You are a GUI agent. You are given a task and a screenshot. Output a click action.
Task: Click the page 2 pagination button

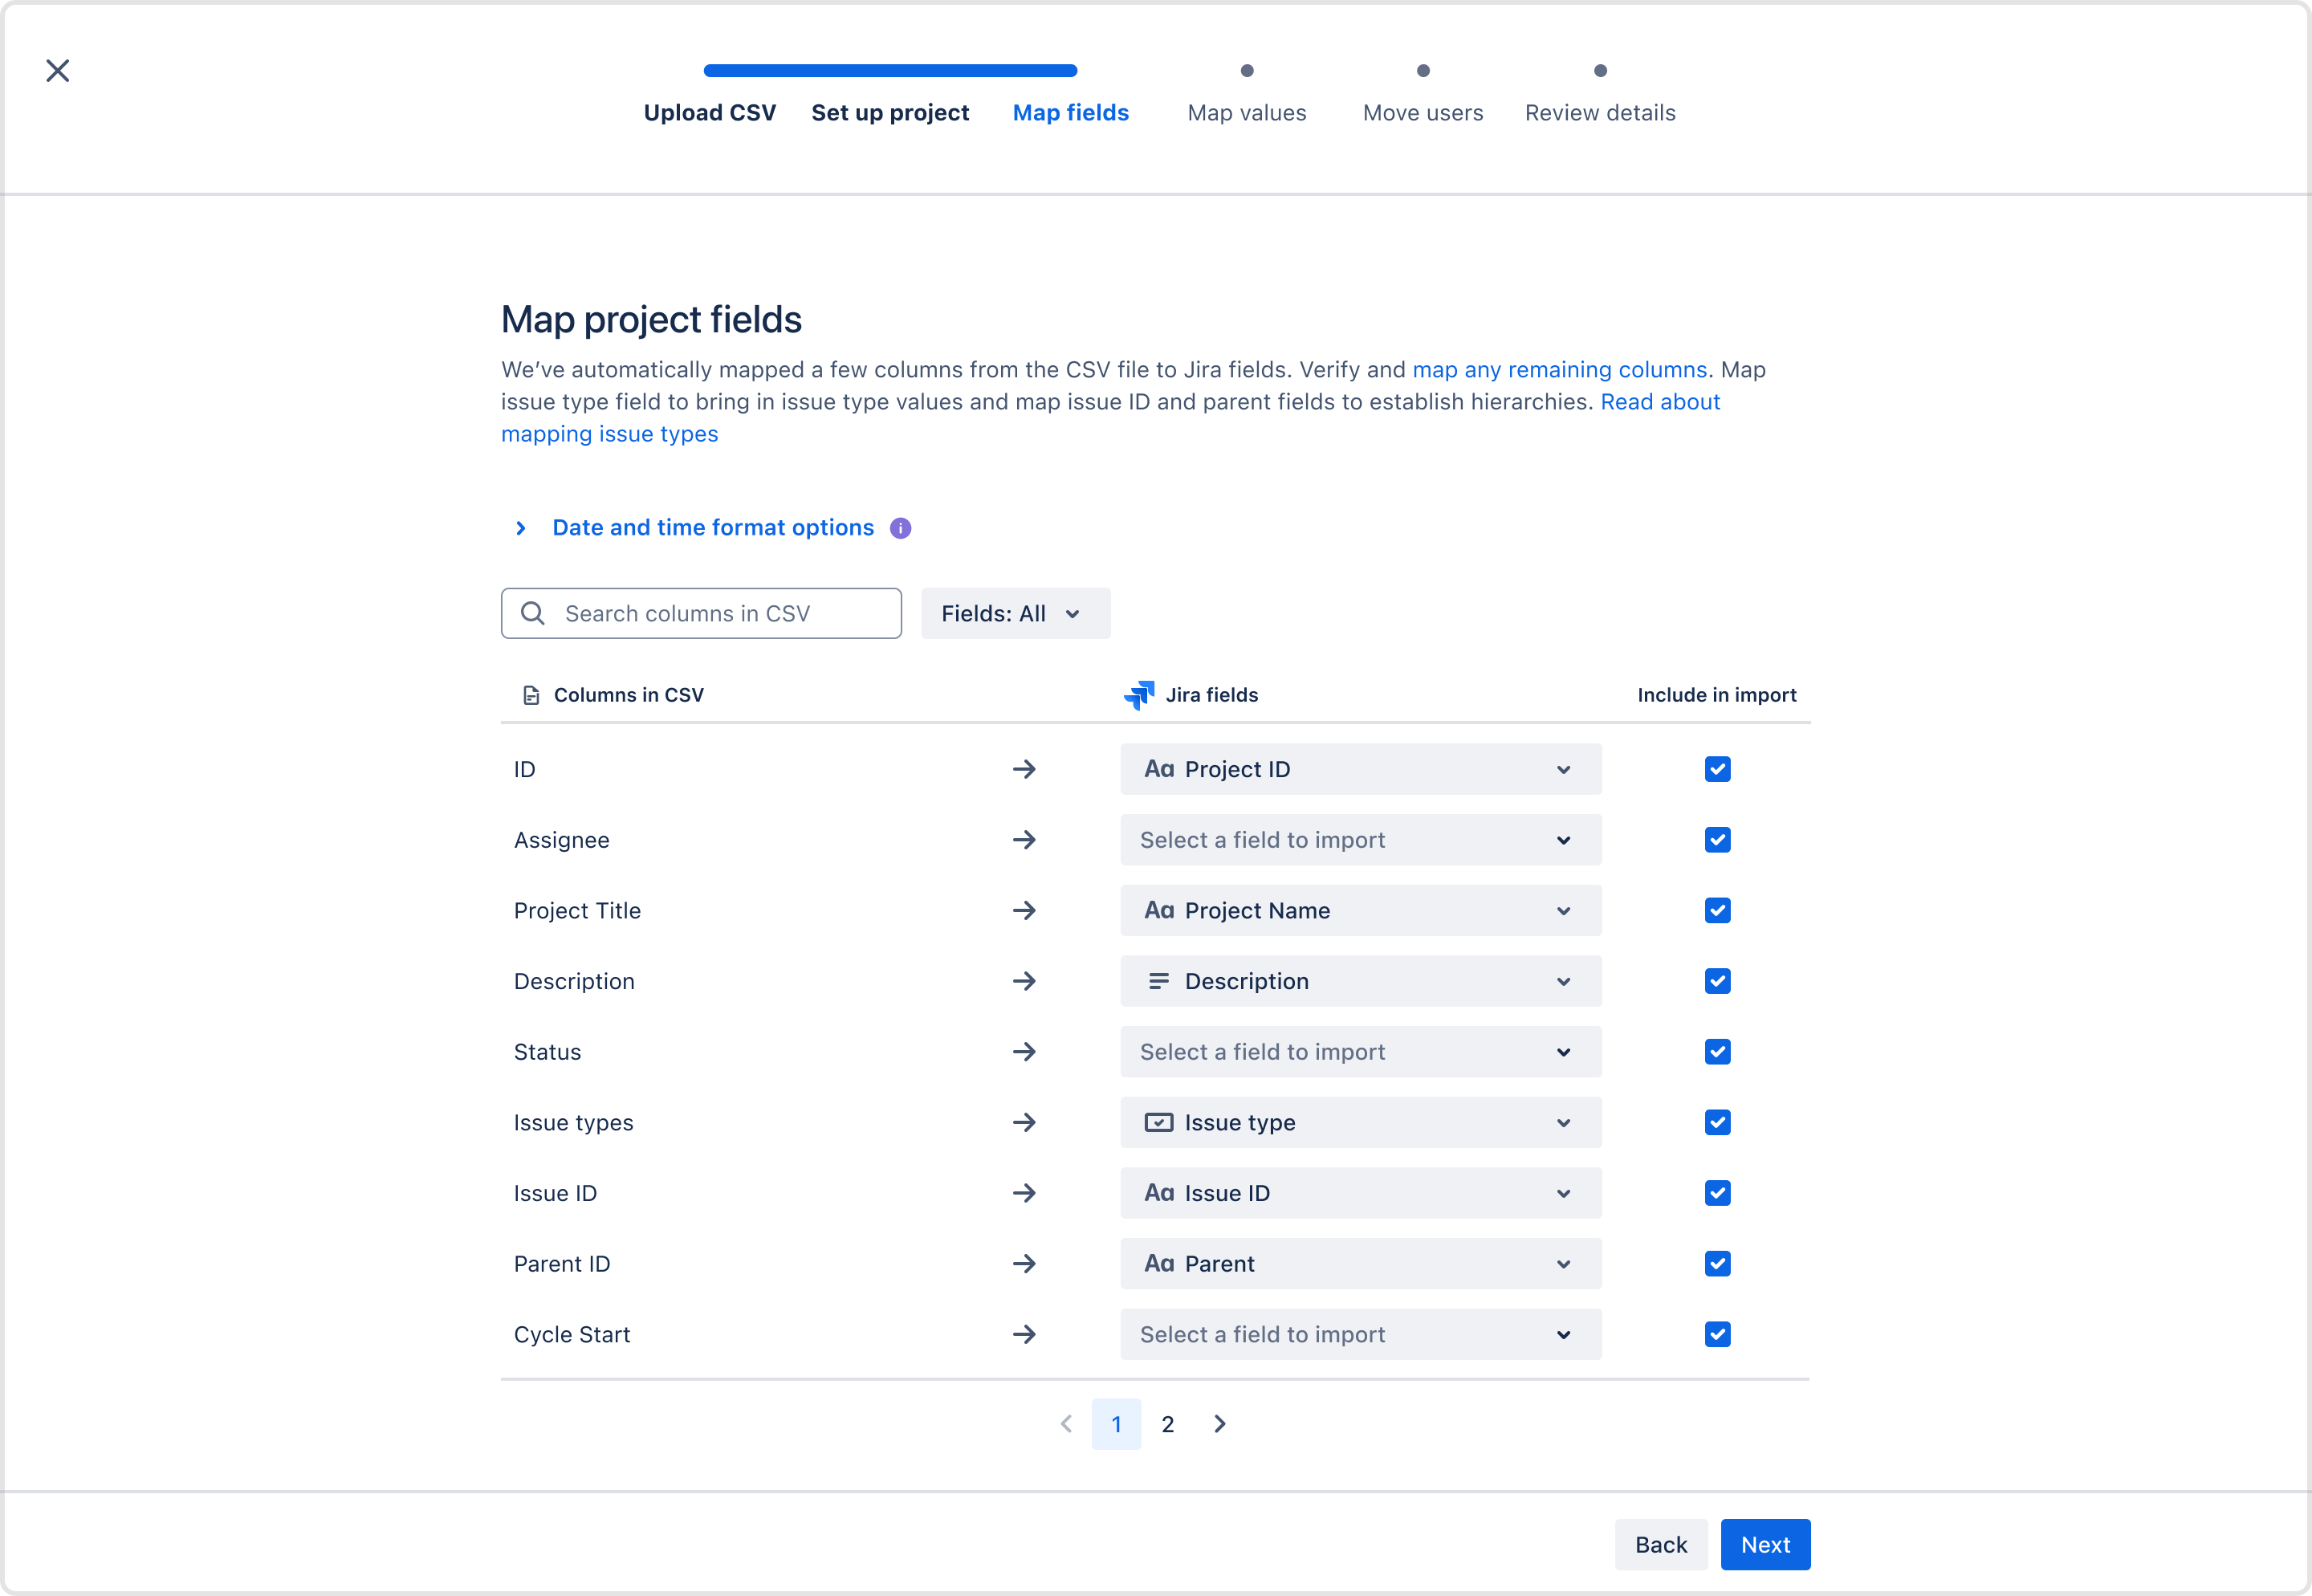click(1168, 1423)
